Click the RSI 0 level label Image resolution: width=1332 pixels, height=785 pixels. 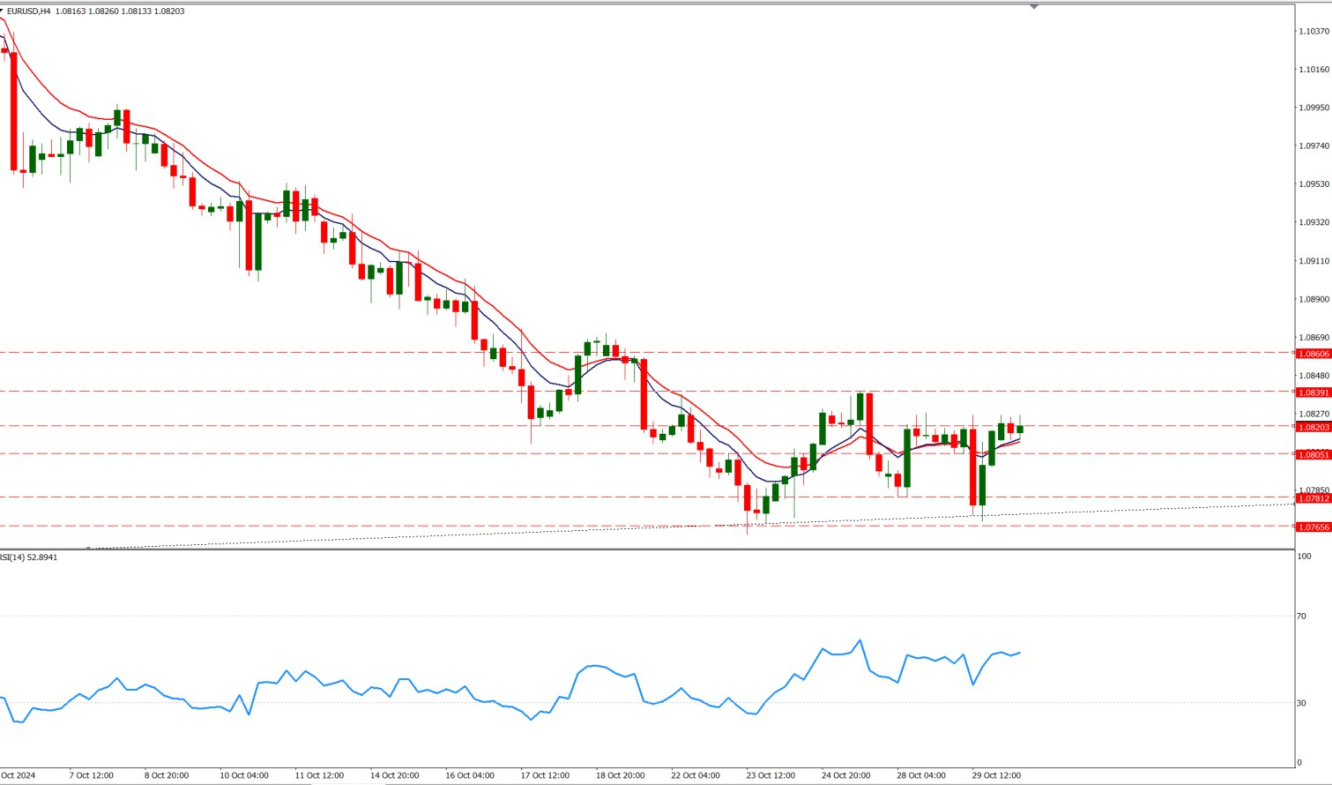click(x=1299, y=763)
